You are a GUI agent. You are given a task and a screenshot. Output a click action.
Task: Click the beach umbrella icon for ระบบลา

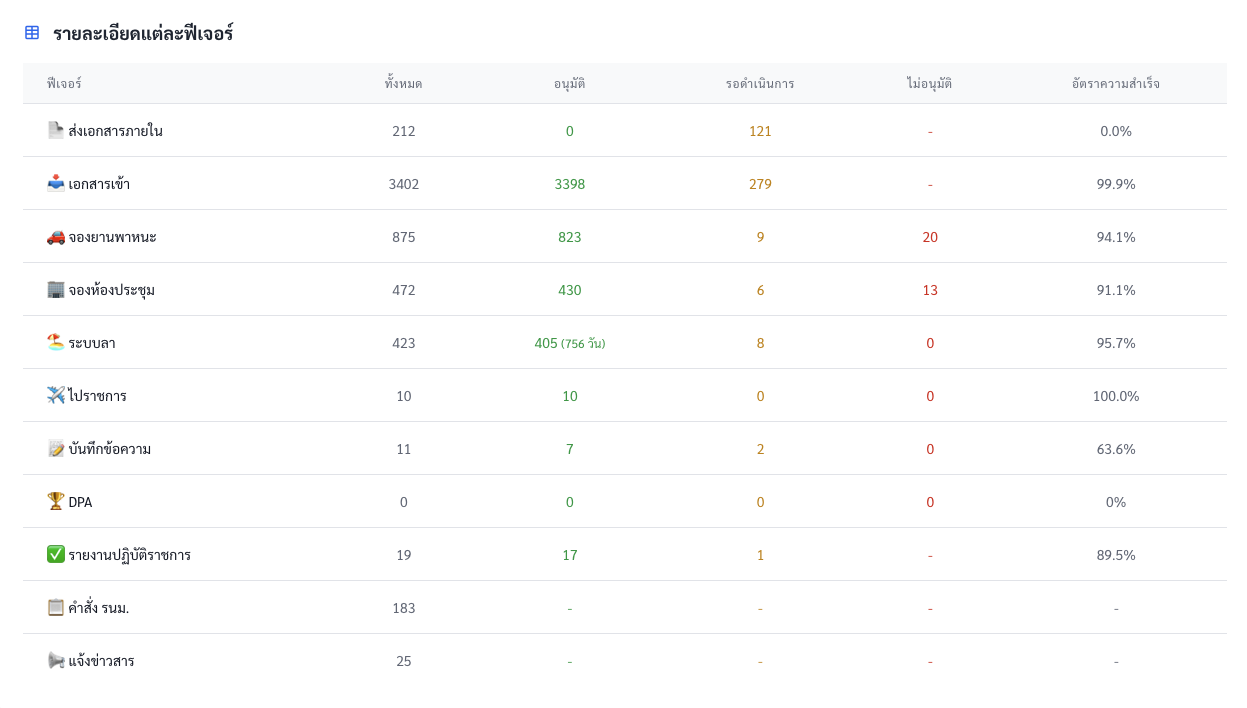click(x=56, y=342)
